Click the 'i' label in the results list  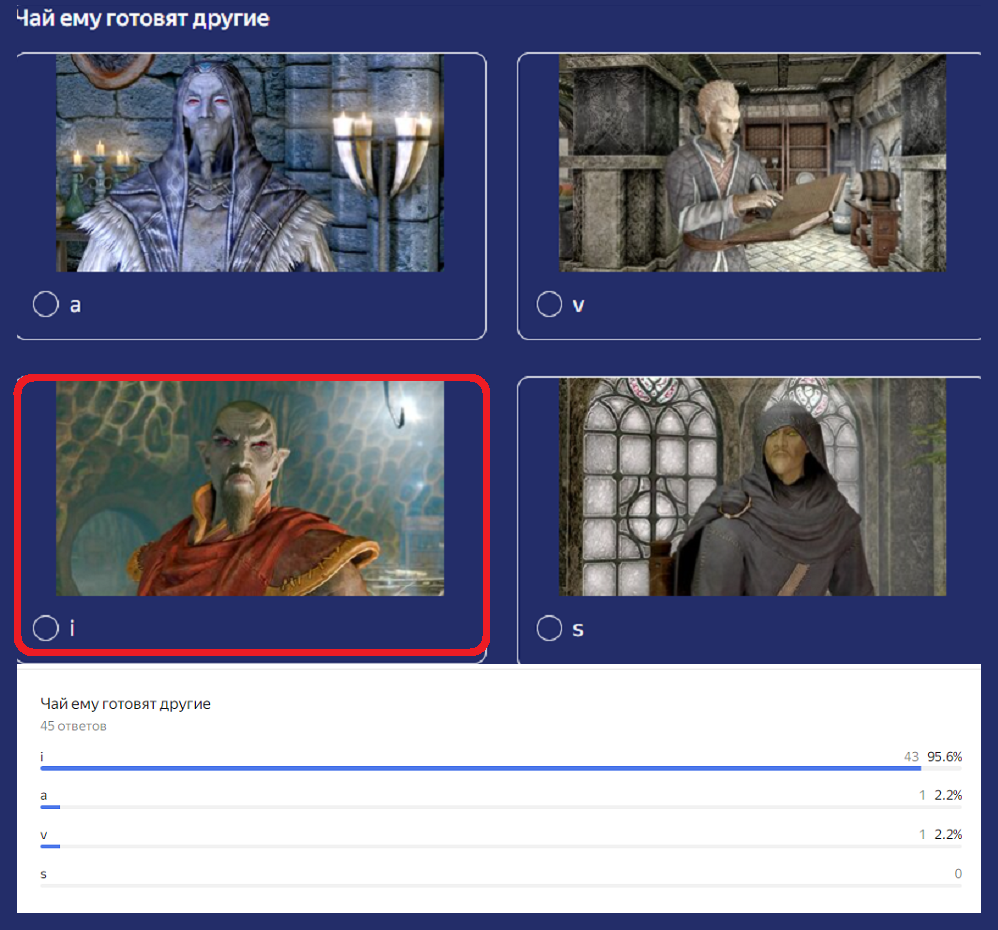pyautogui.click(x=42, y=756)
